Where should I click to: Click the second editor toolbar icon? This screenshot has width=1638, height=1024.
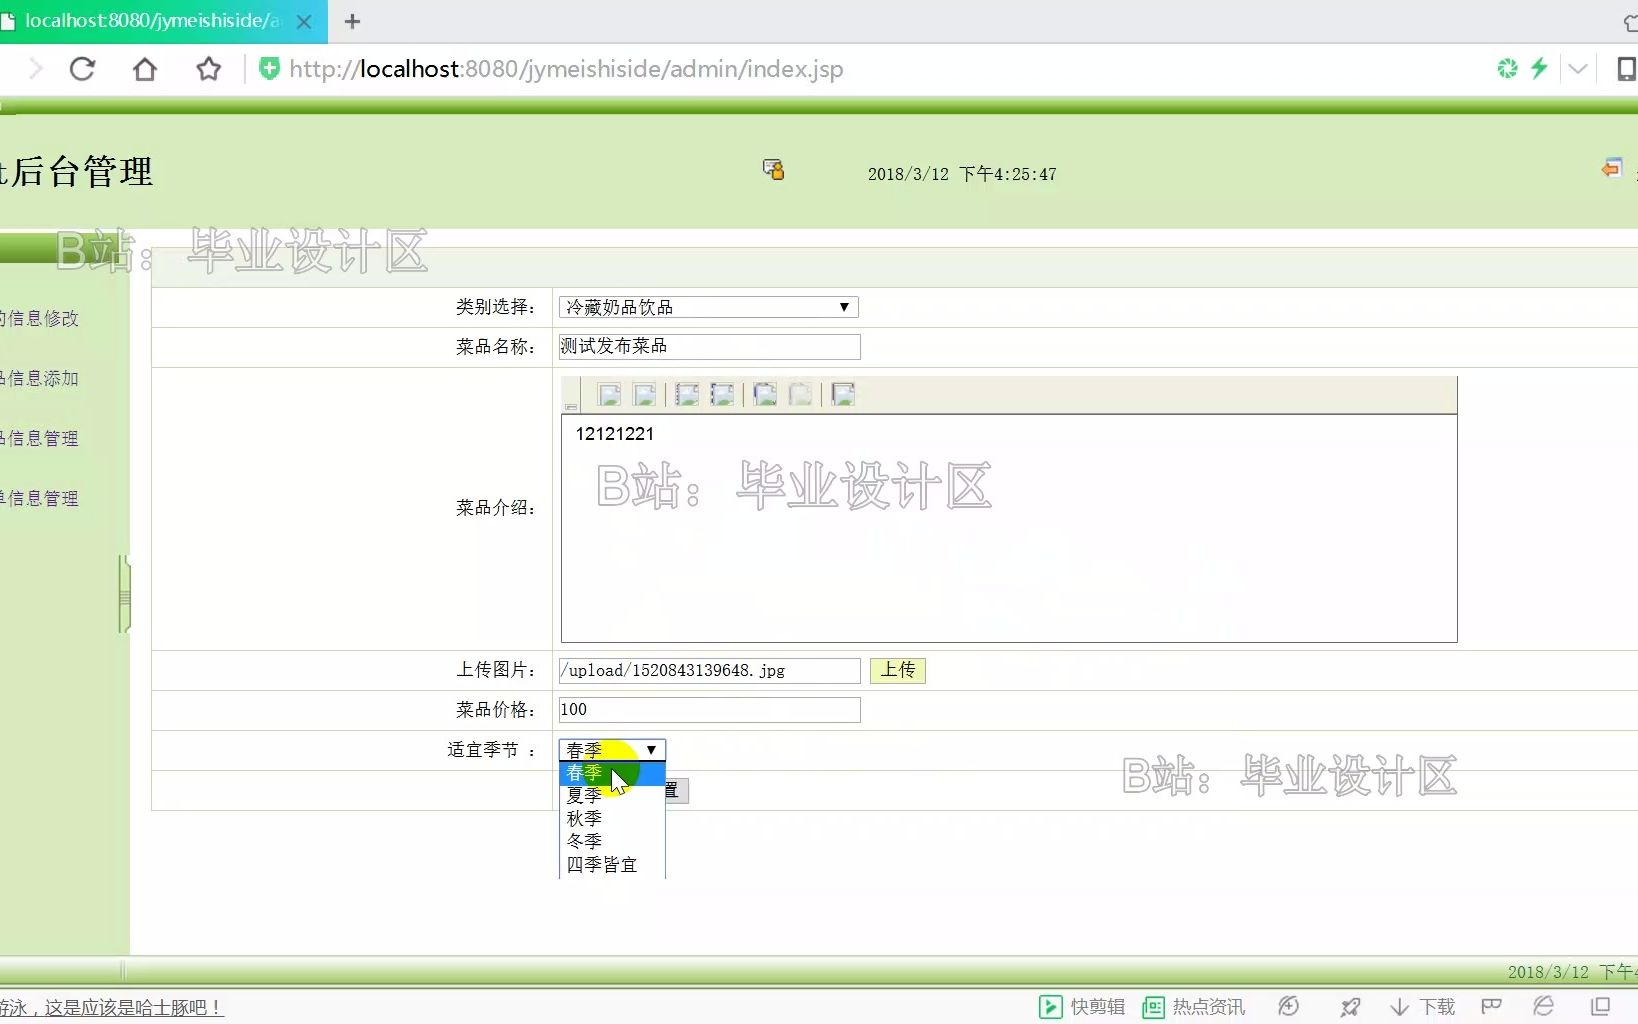click(x=645, y=394)
